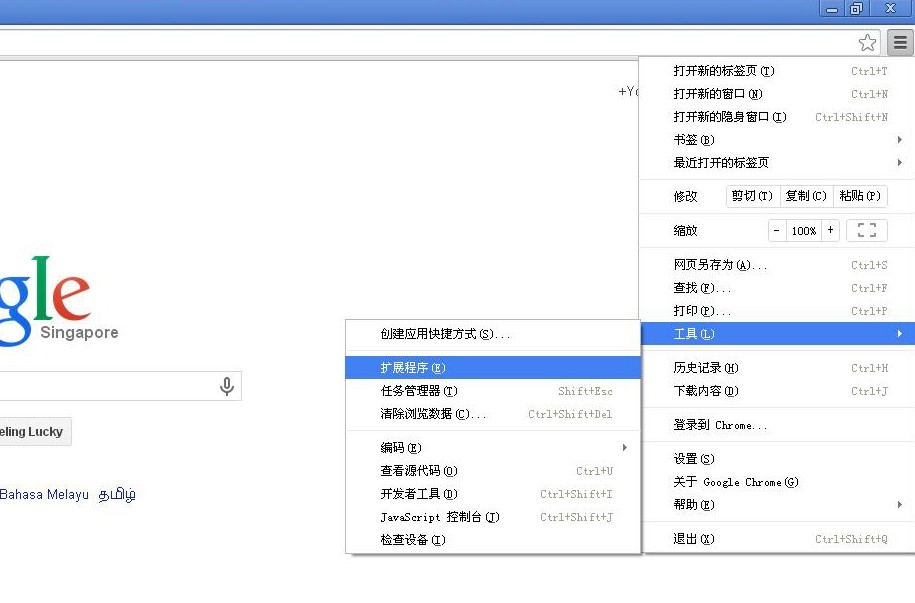Image resolution: width=915 pixels, height=603 pixels.
Task: Click the 剪切 cut button
Action: coord(752,196)
